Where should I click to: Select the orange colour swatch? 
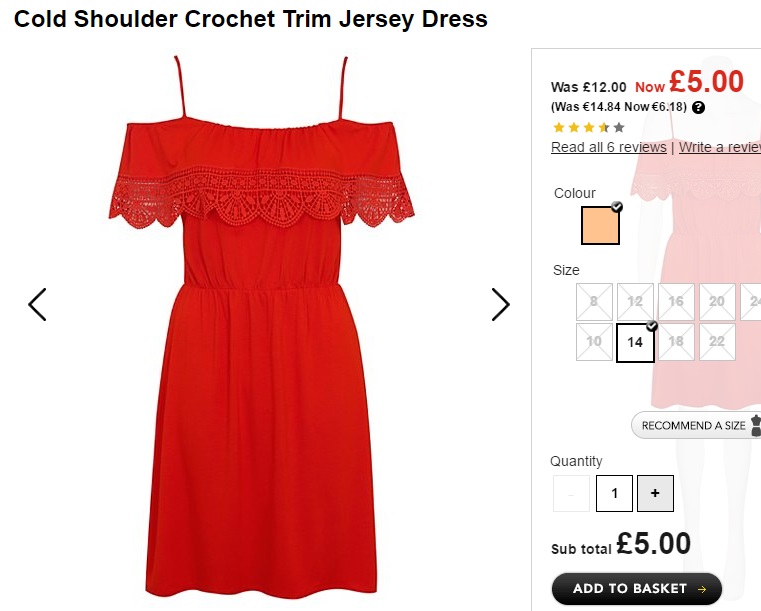click(600, 225)
